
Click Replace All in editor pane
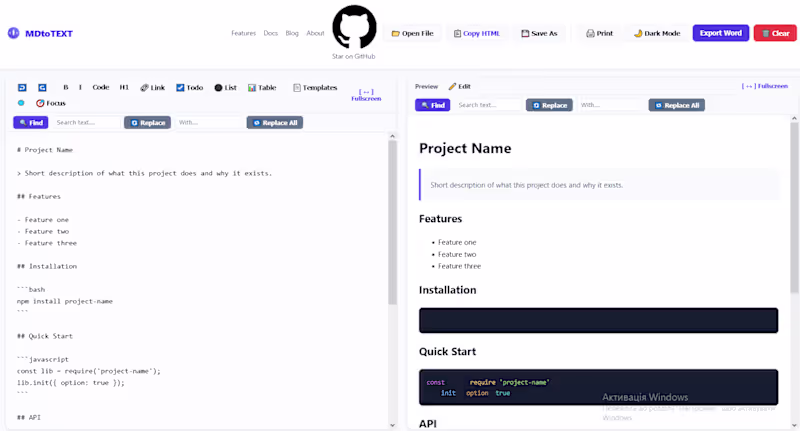(274, 122)
